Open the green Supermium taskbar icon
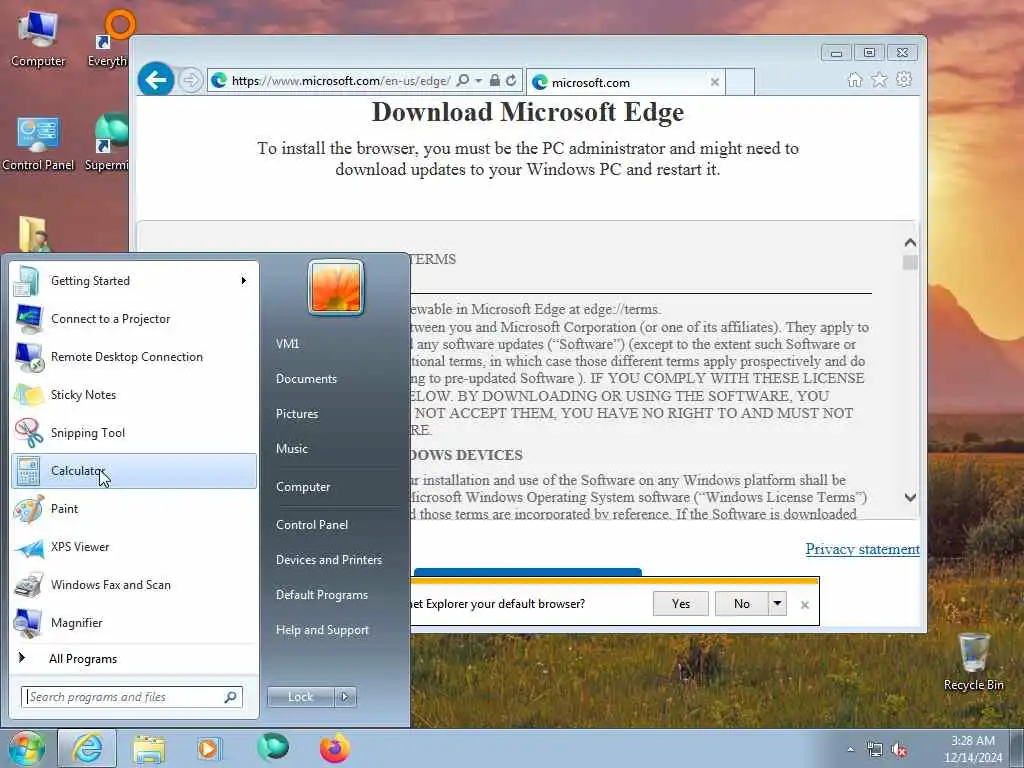 pyautogui.click(x=273, y=747)
